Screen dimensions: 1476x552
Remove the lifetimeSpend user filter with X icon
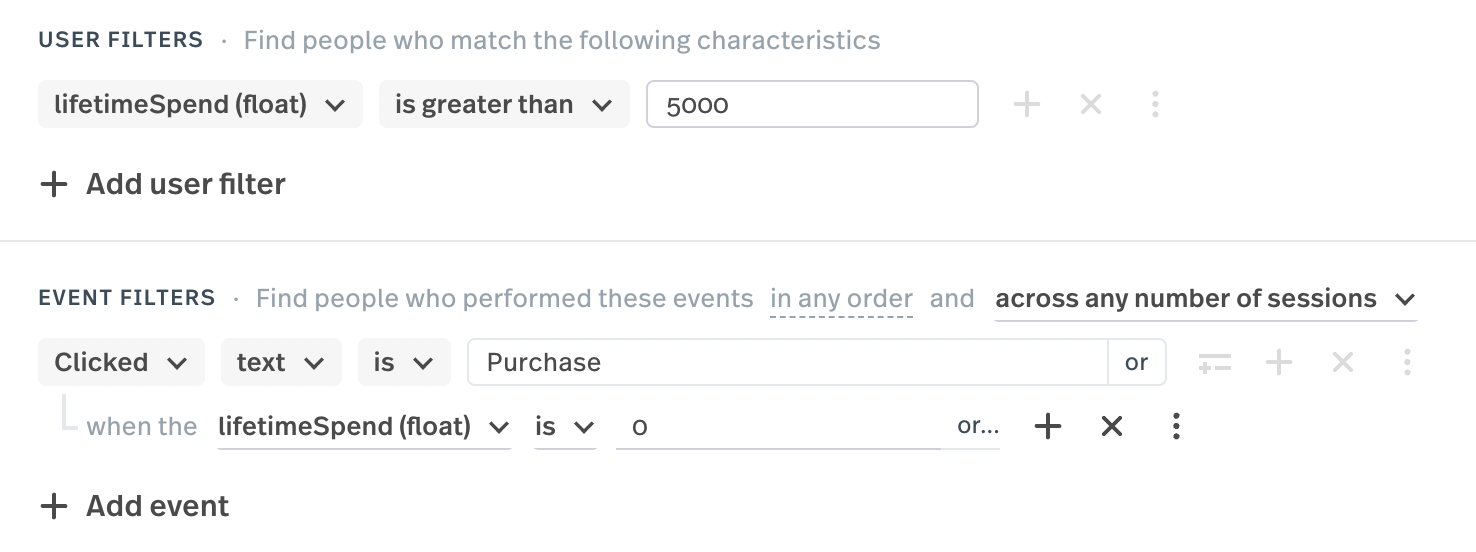click(x=1091, y=104)
